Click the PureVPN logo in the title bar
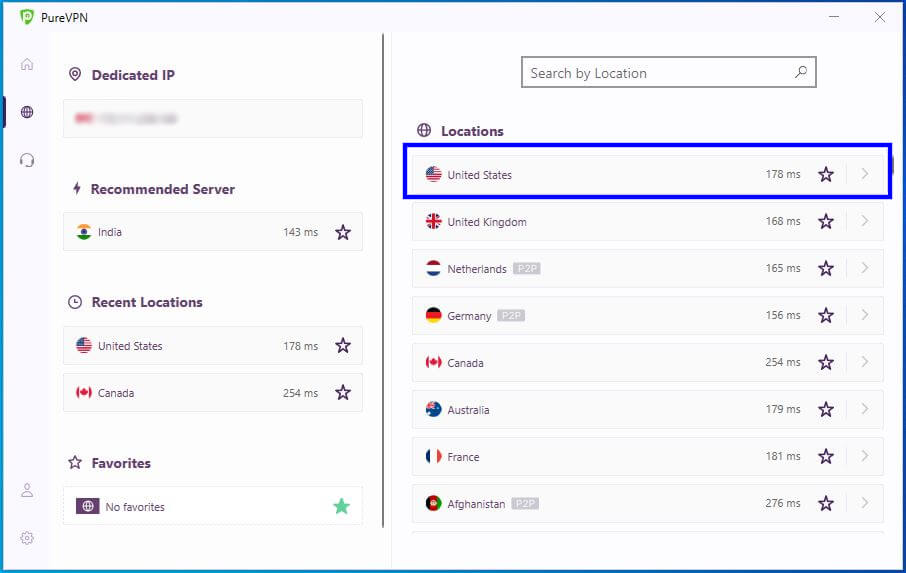This screenshot has width=906, height=573. pos(27,17)
